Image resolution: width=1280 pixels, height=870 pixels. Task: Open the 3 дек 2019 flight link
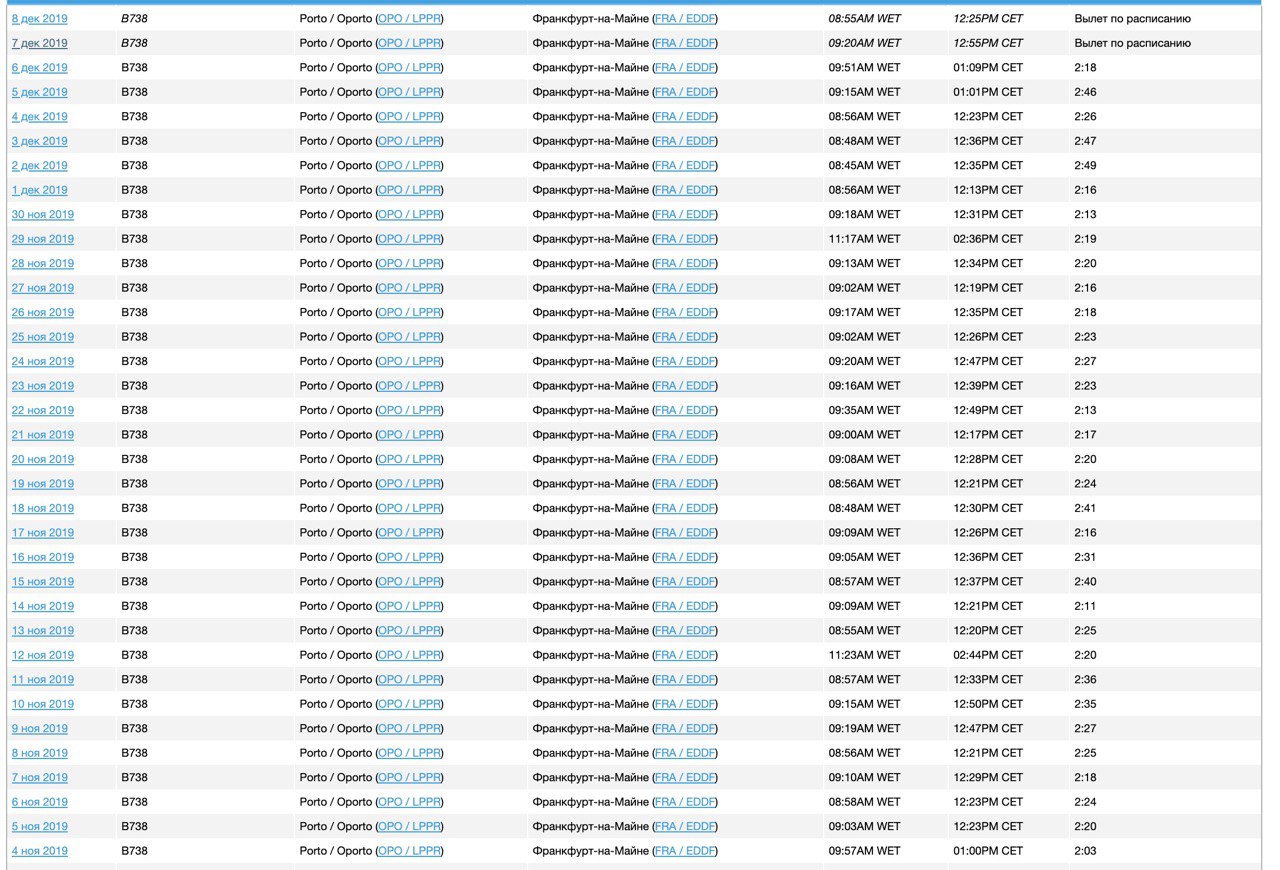point(40,141)
